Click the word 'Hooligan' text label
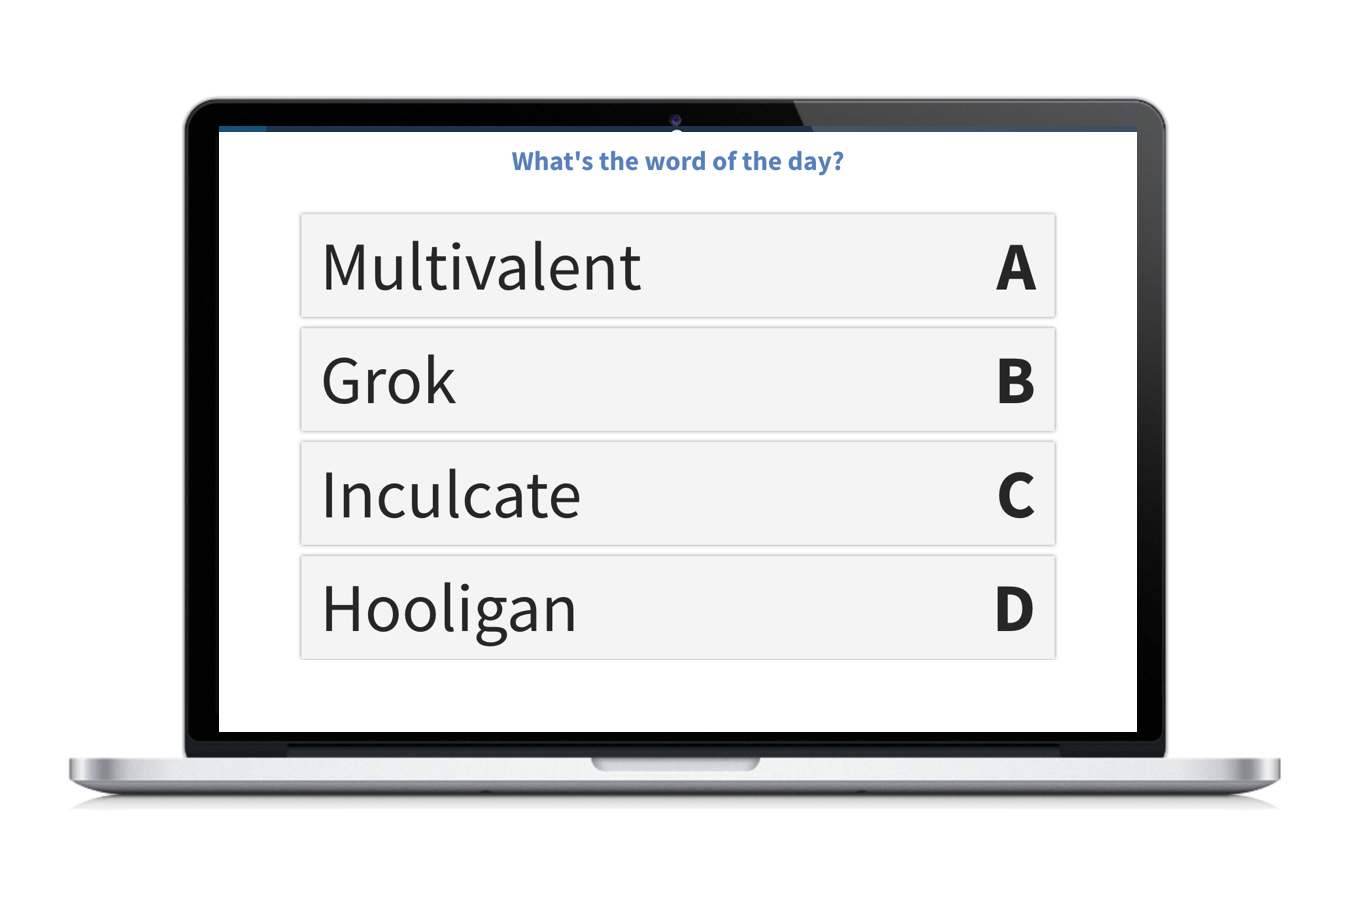Image resolution: width=1350 pixels, height=900 pixels. (x=448, y=607)
